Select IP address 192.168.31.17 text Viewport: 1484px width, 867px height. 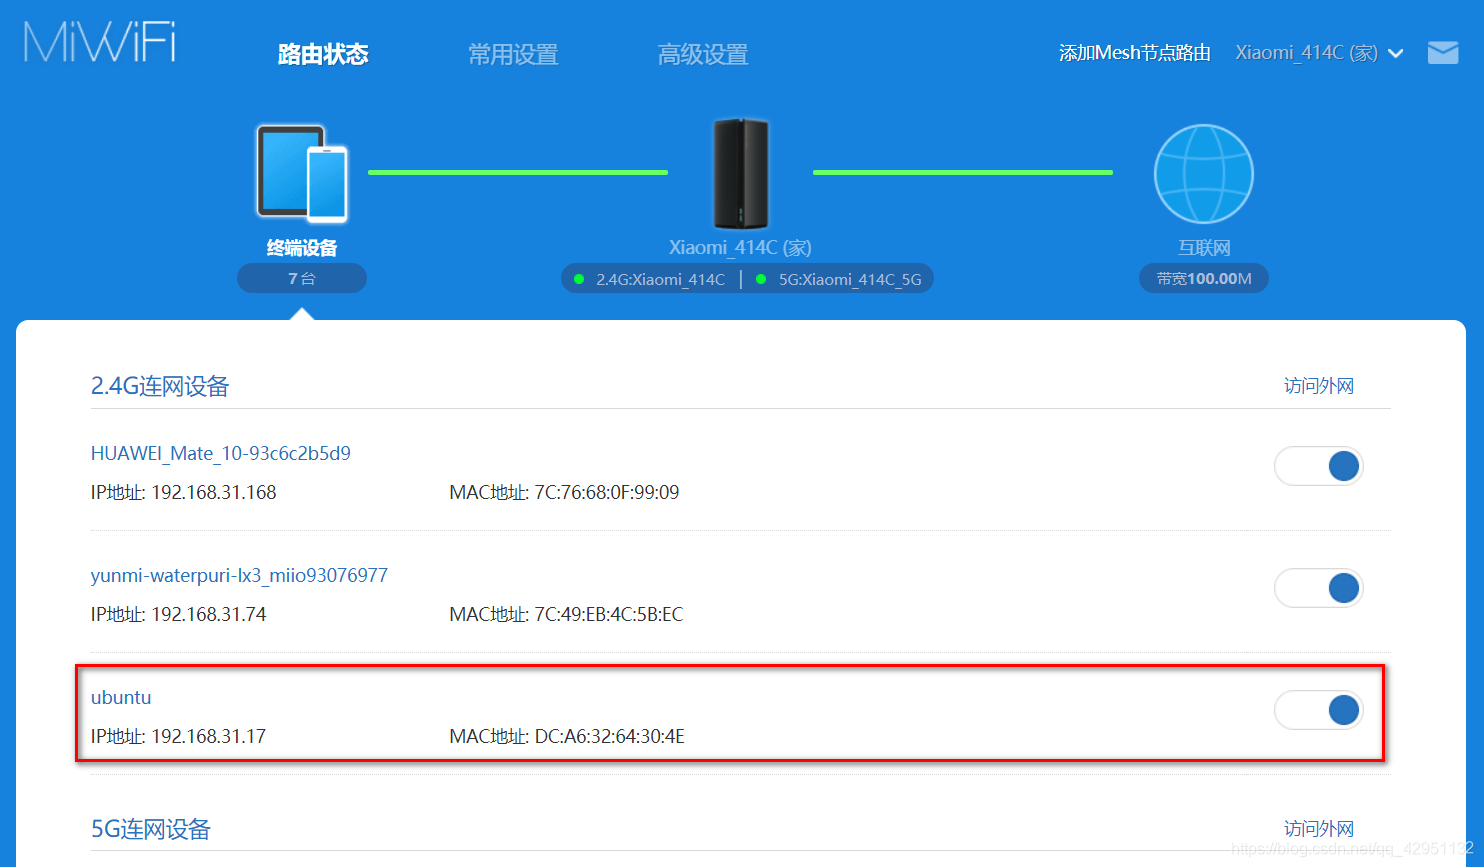coord(208,736)
